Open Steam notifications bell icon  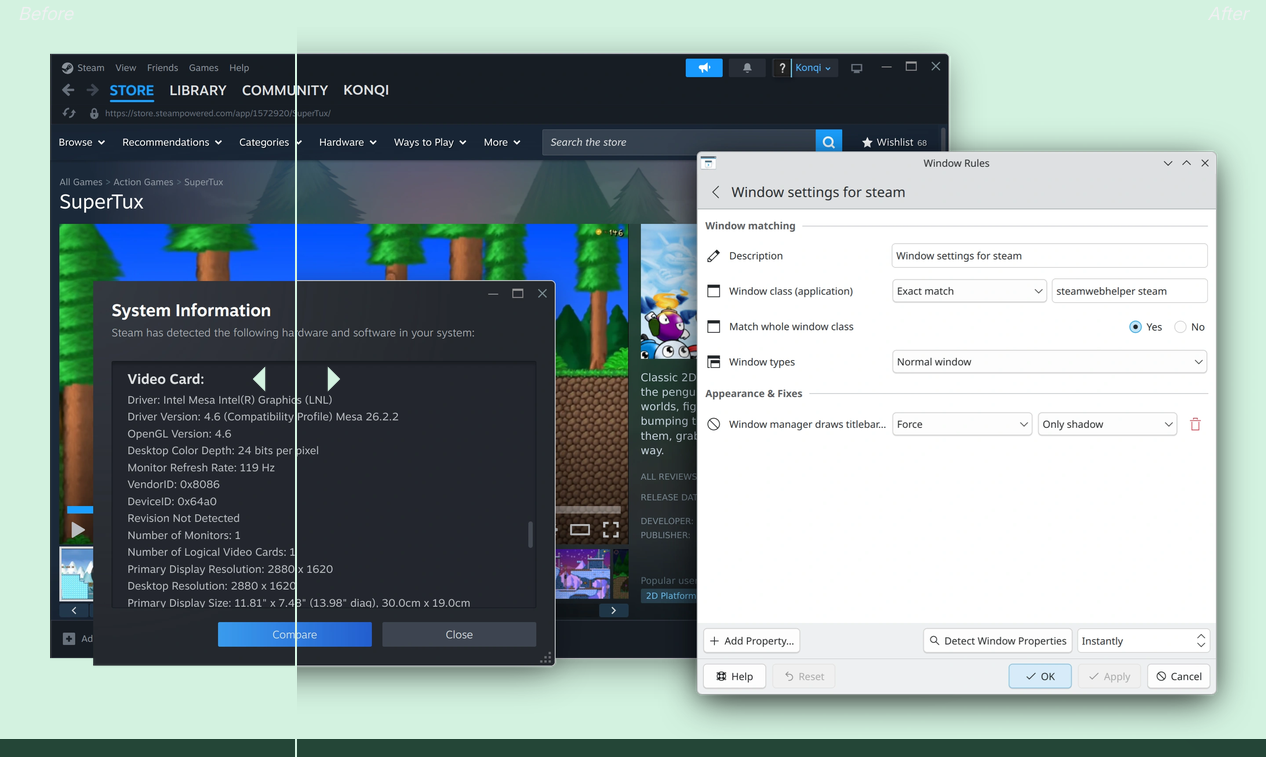click(x=747, y=67)
